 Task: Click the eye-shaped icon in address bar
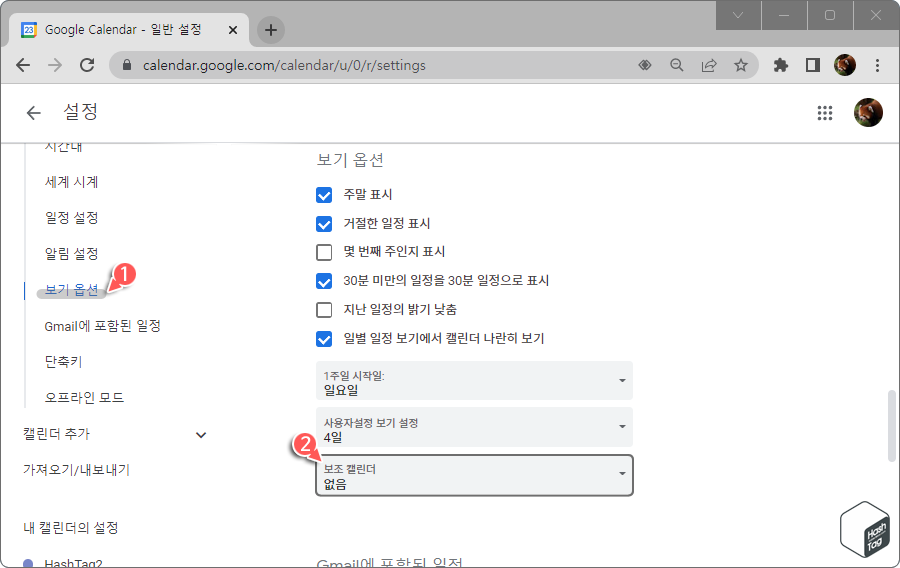pyautogui.click(x=645, y=65)
